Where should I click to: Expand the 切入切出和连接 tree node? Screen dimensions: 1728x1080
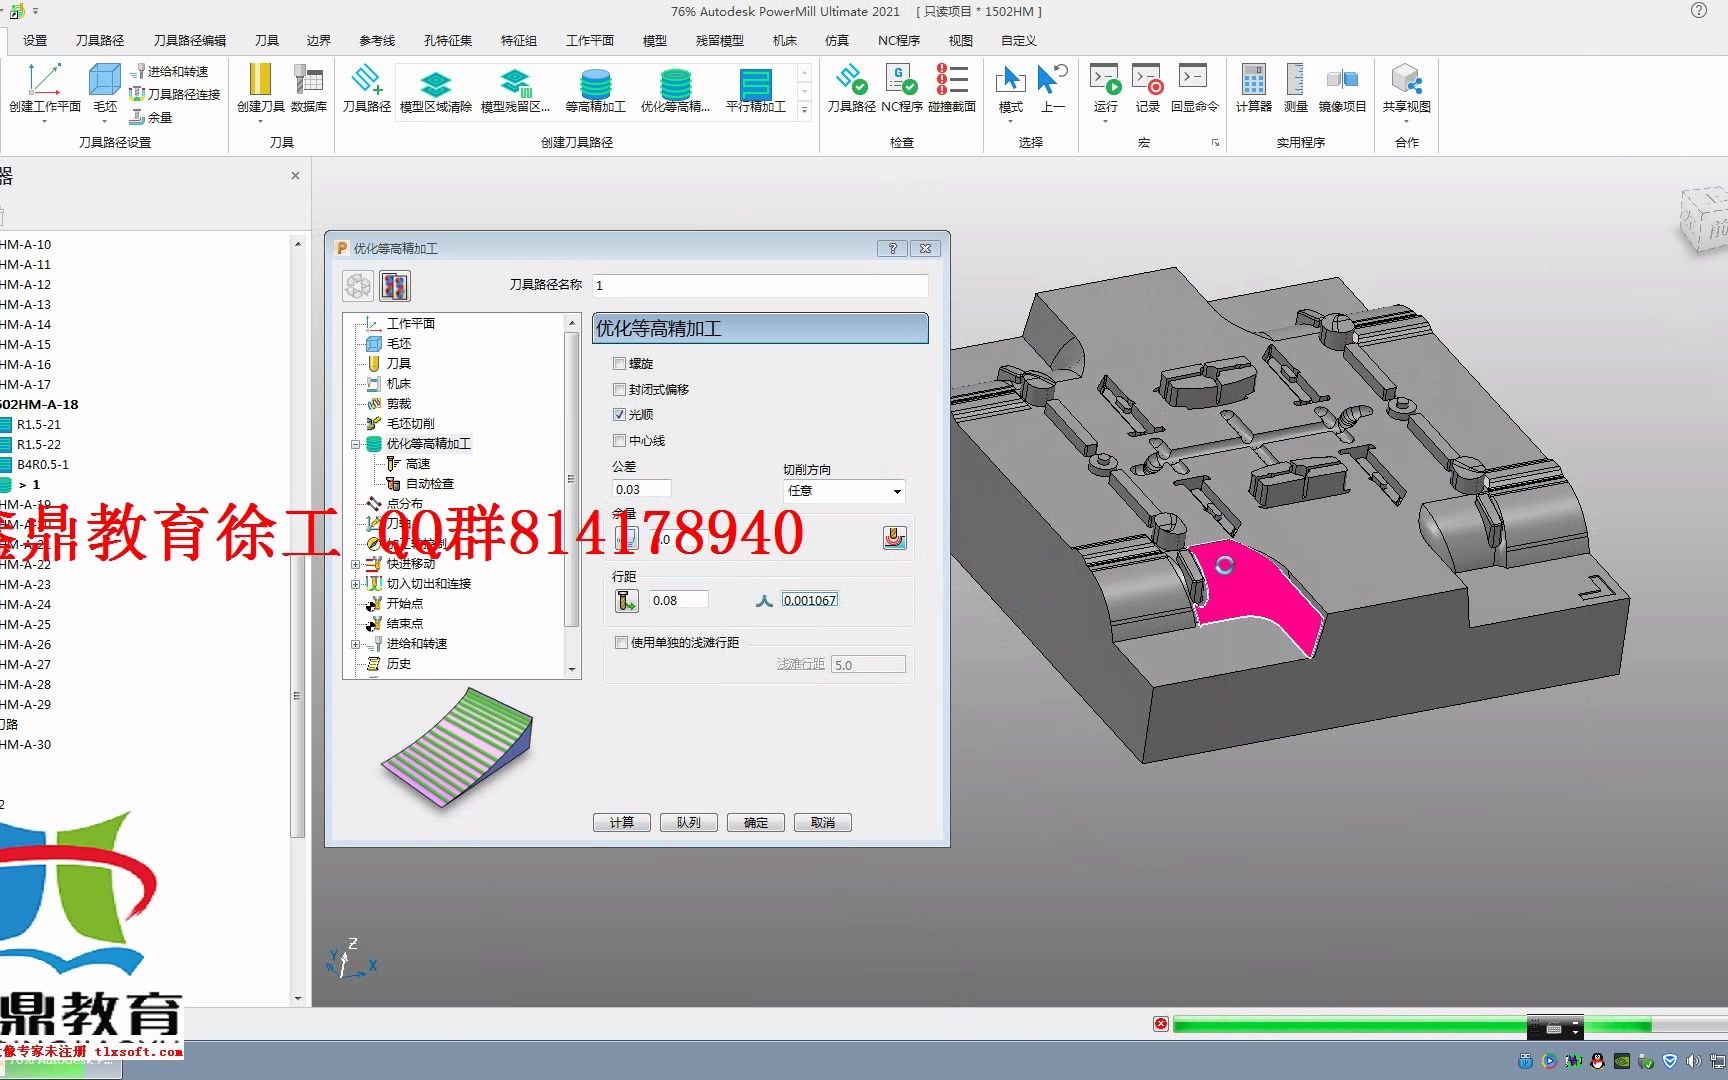tap(355, 584)
